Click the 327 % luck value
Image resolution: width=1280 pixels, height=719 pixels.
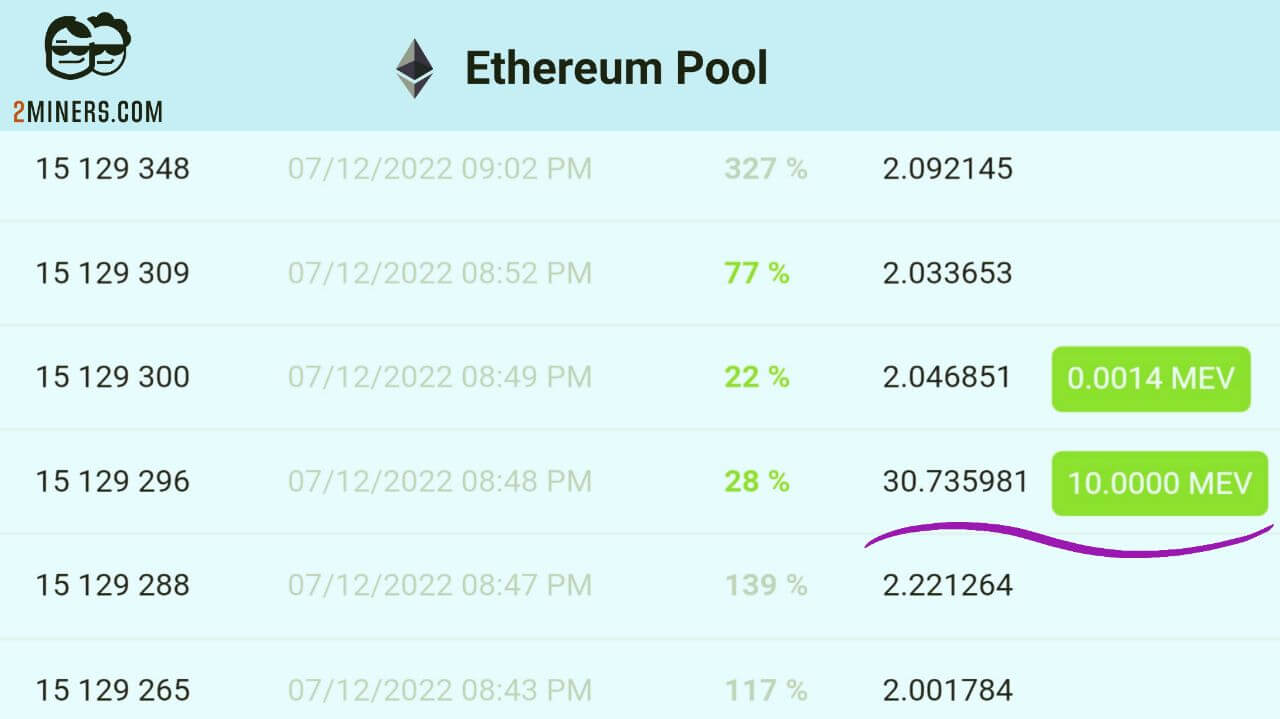point(765,169)
